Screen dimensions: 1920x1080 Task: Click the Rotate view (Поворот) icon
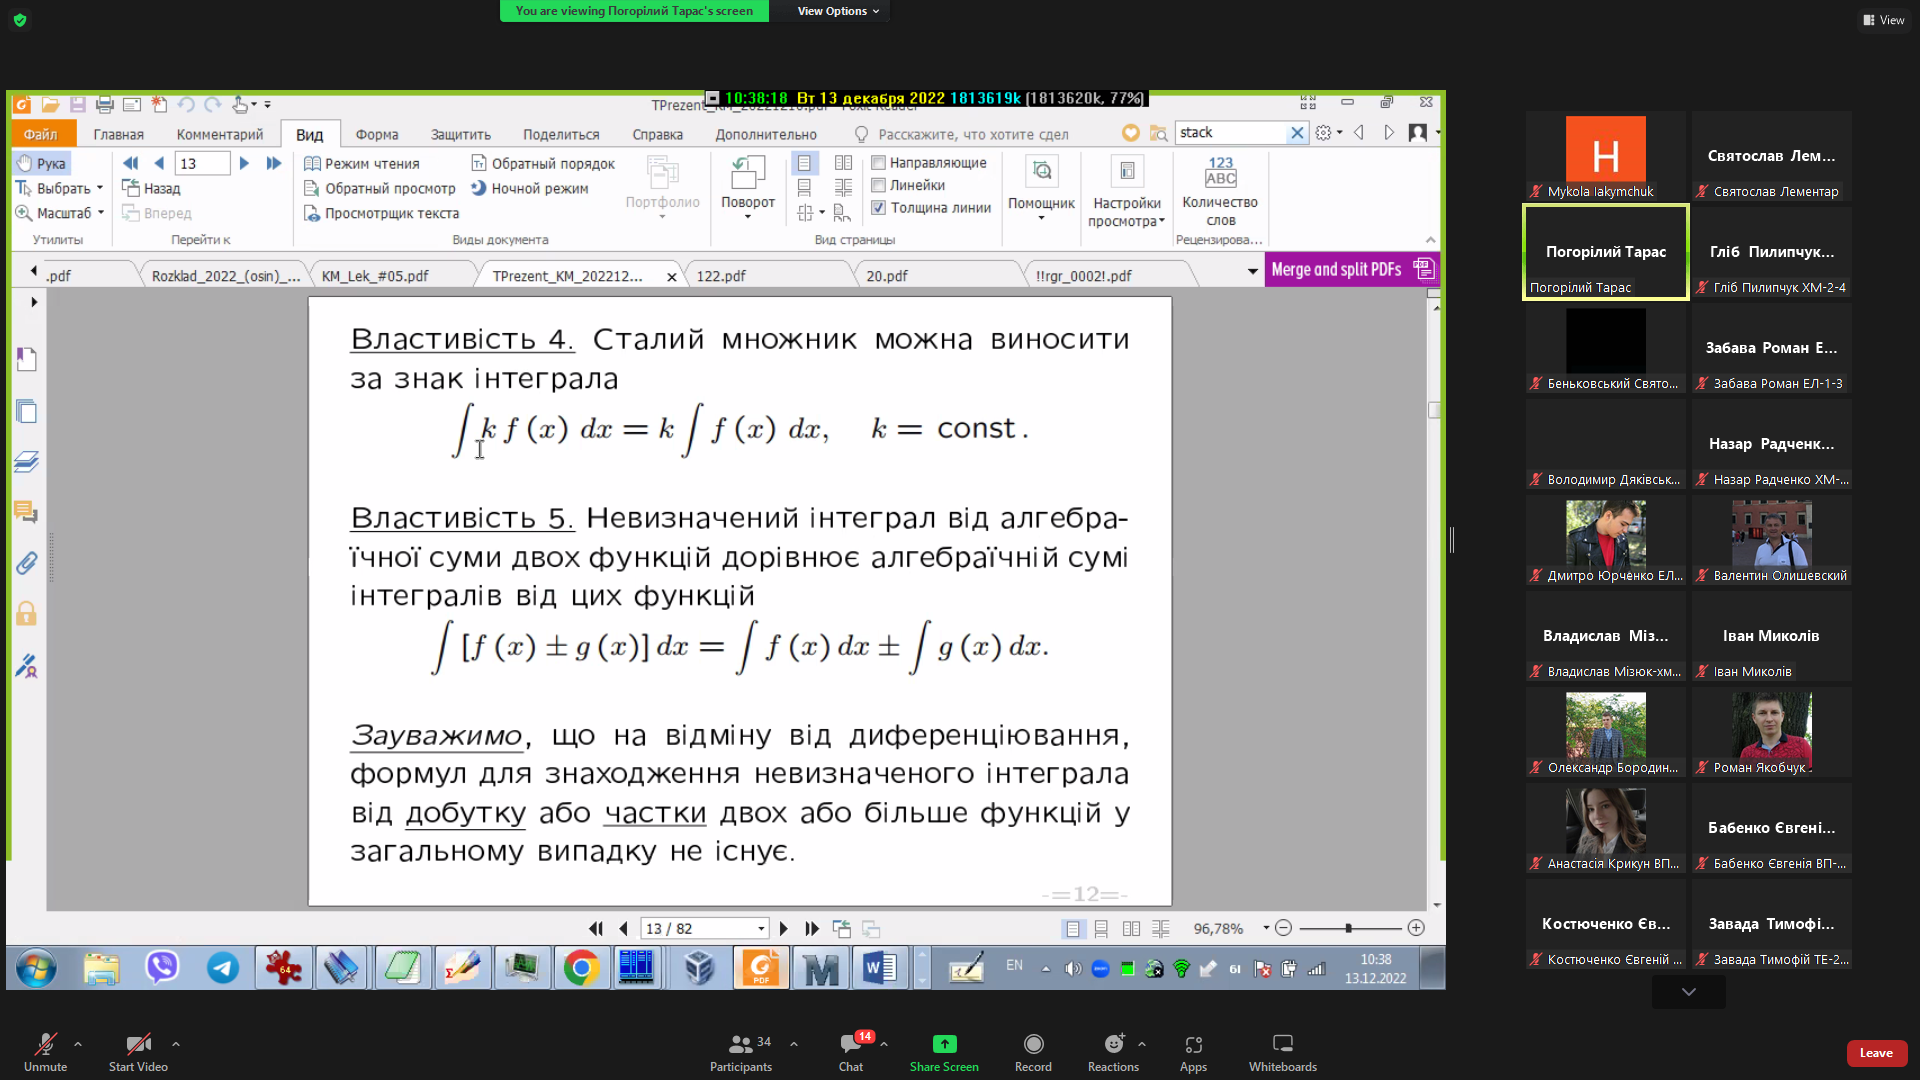tap(747, 174)
